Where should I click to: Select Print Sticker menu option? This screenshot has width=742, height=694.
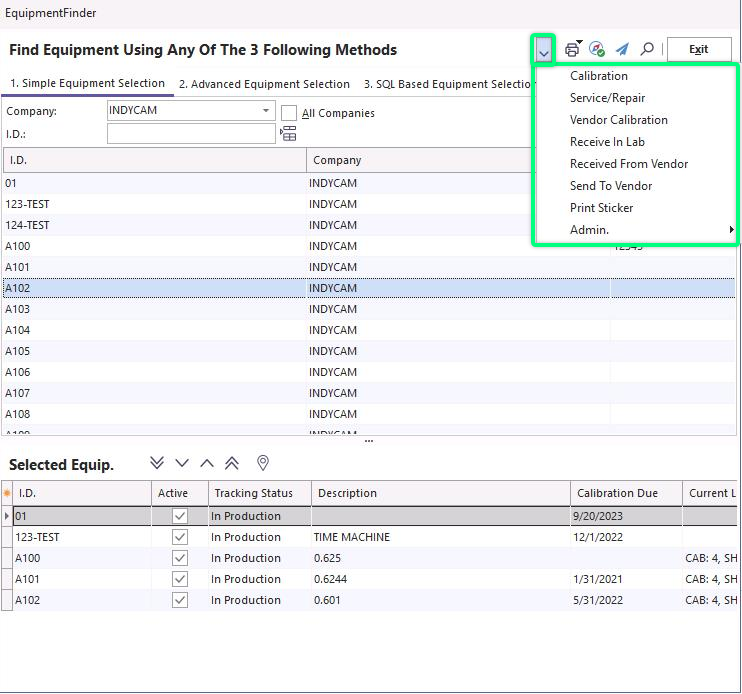(x=601, y=208)
